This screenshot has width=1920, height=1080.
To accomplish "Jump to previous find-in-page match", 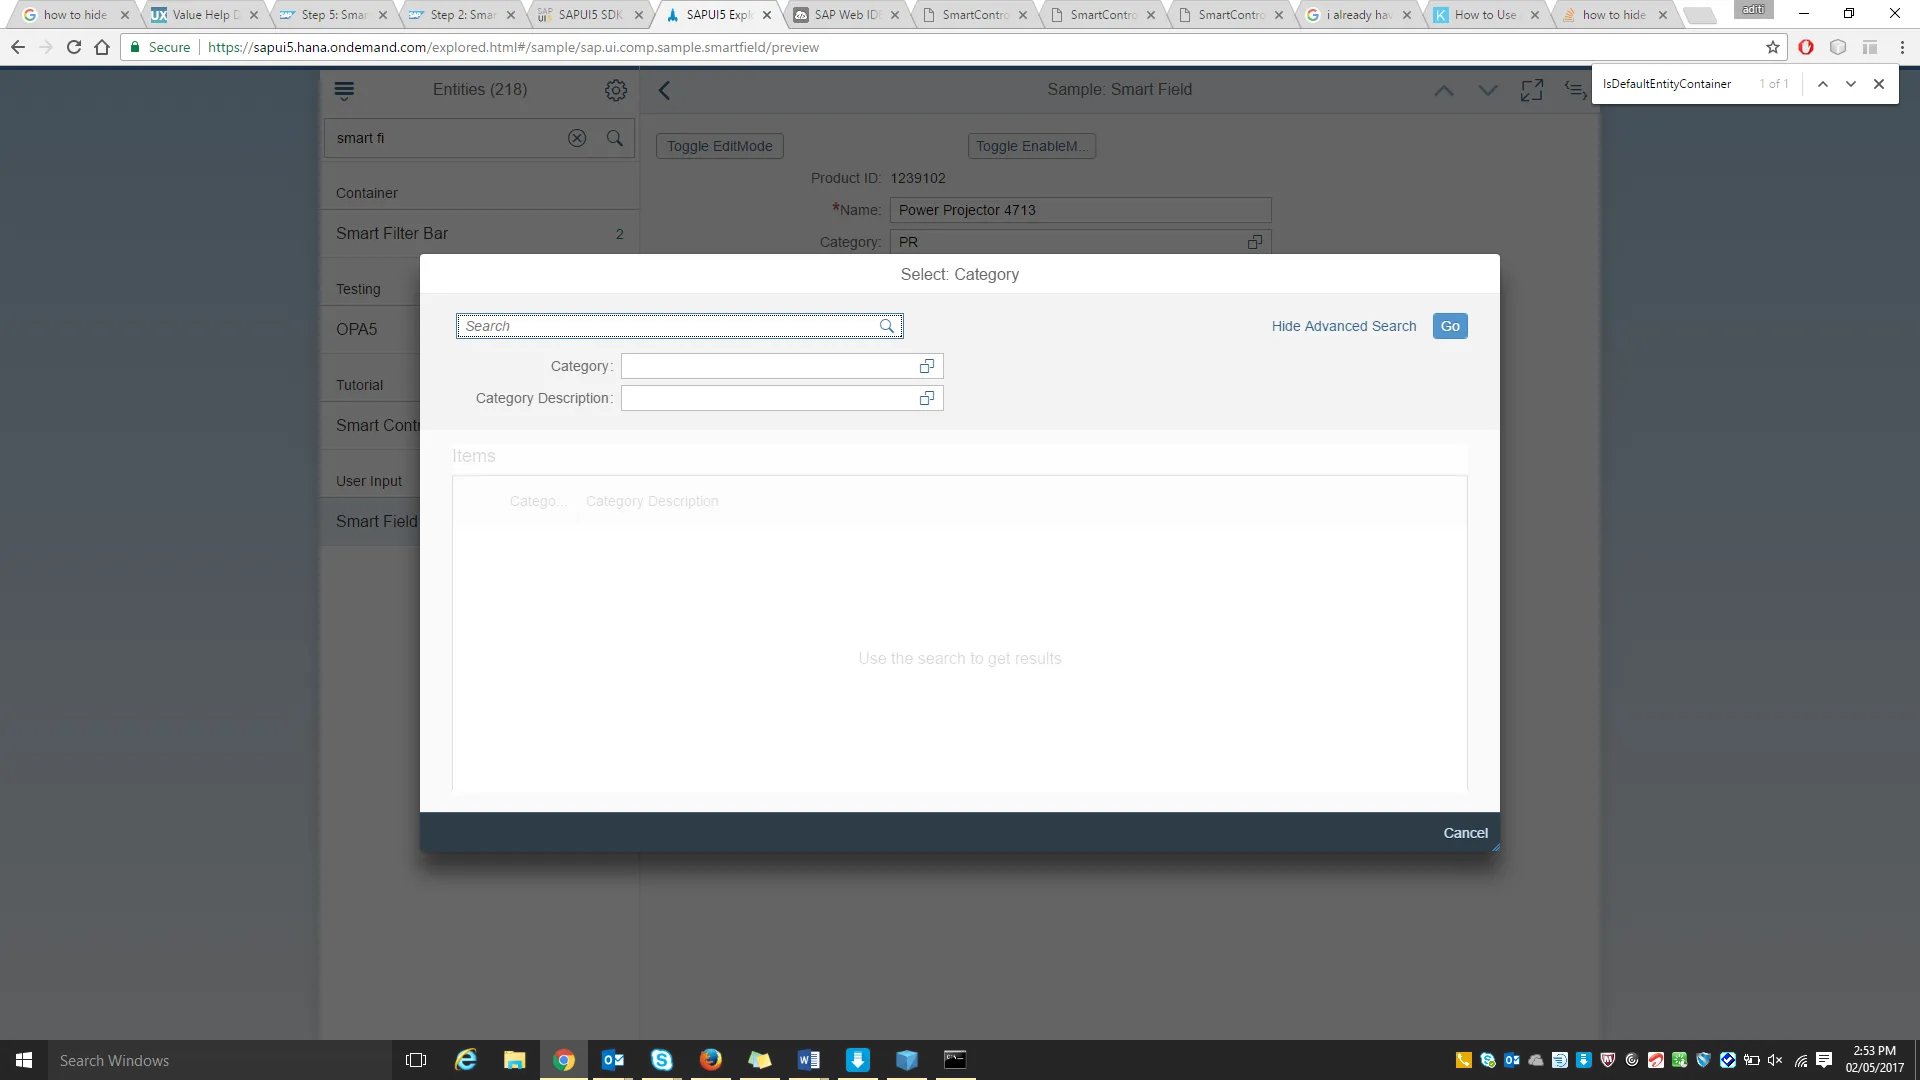I will 1823,84.
